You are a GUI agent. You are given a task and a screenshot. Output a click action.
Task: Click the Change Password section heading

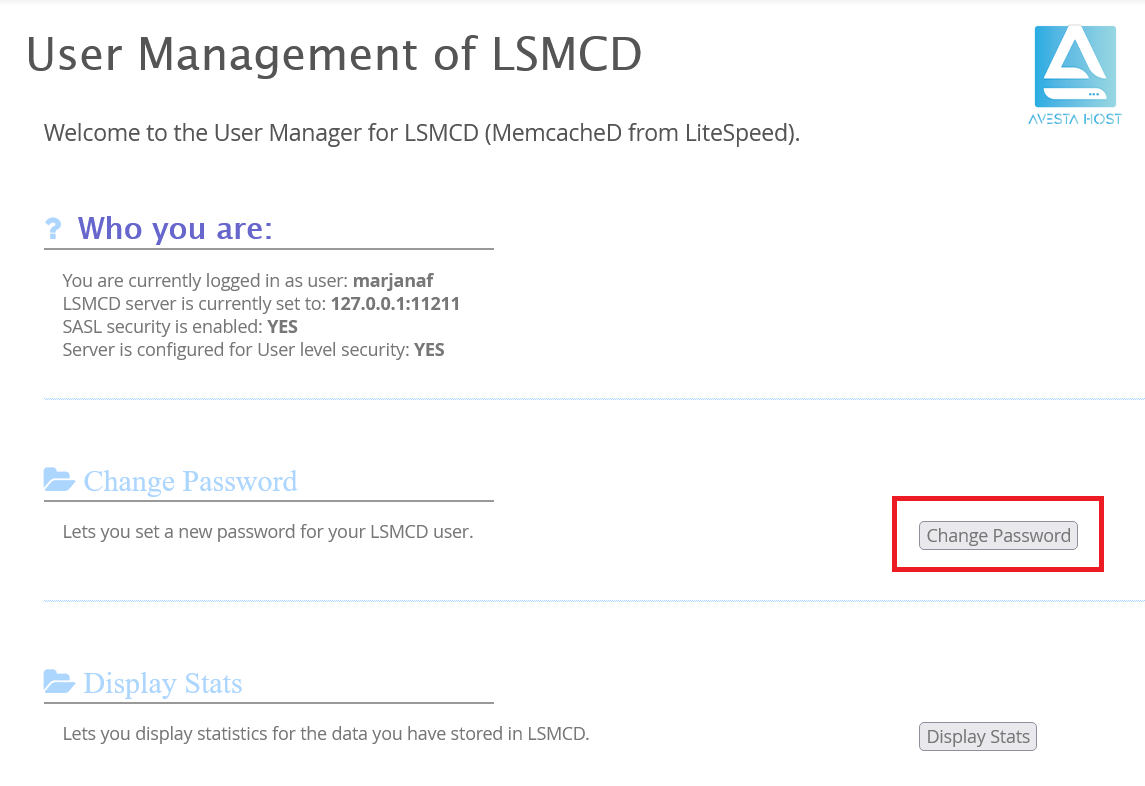(190, 481)
